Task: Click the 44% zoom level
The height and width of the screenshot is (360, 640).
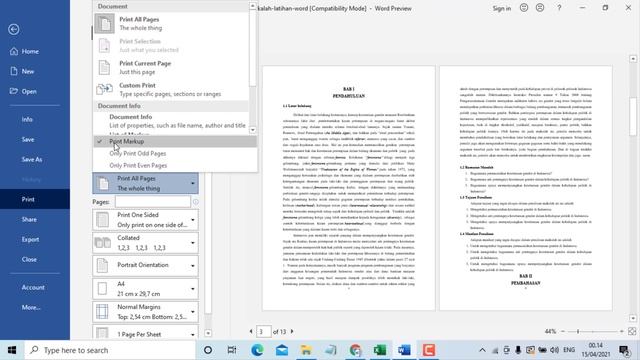Action: coord(550,331)
